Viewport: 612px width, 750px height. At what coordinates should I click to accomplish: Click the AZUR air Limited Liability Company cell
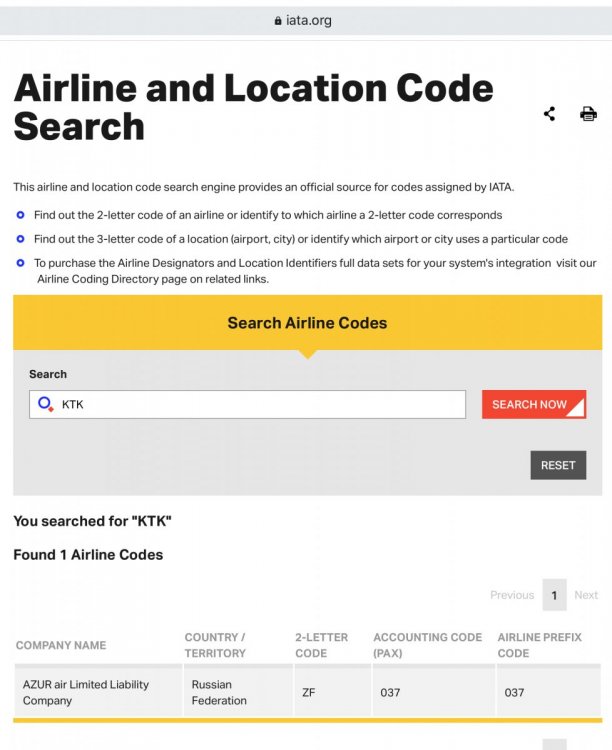click(86, 692)
